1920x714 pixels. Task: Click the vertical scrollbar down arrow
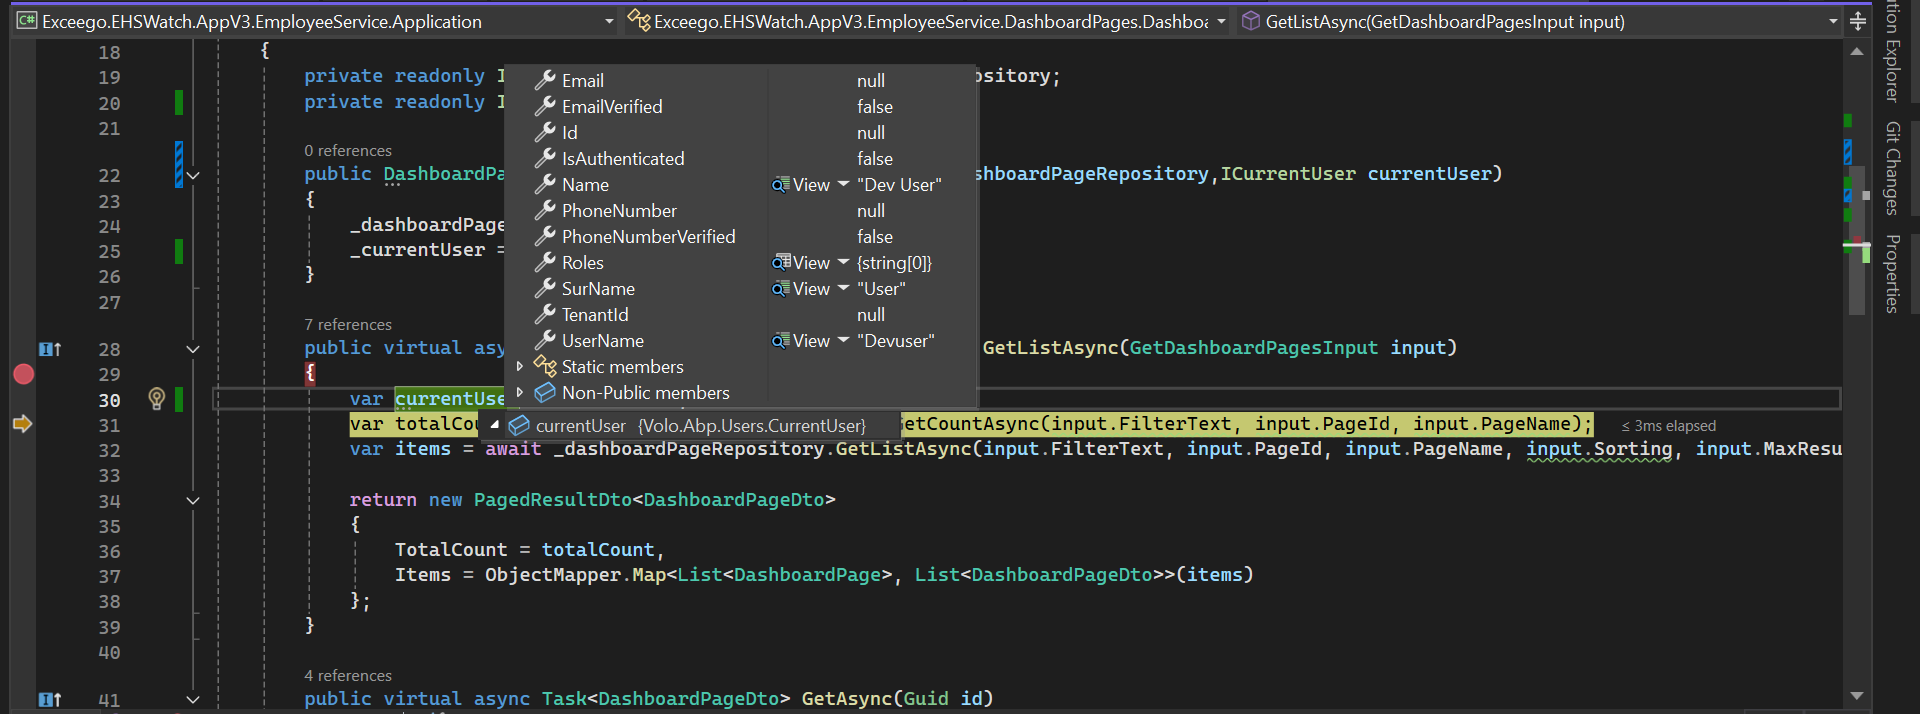[1857, 696]
